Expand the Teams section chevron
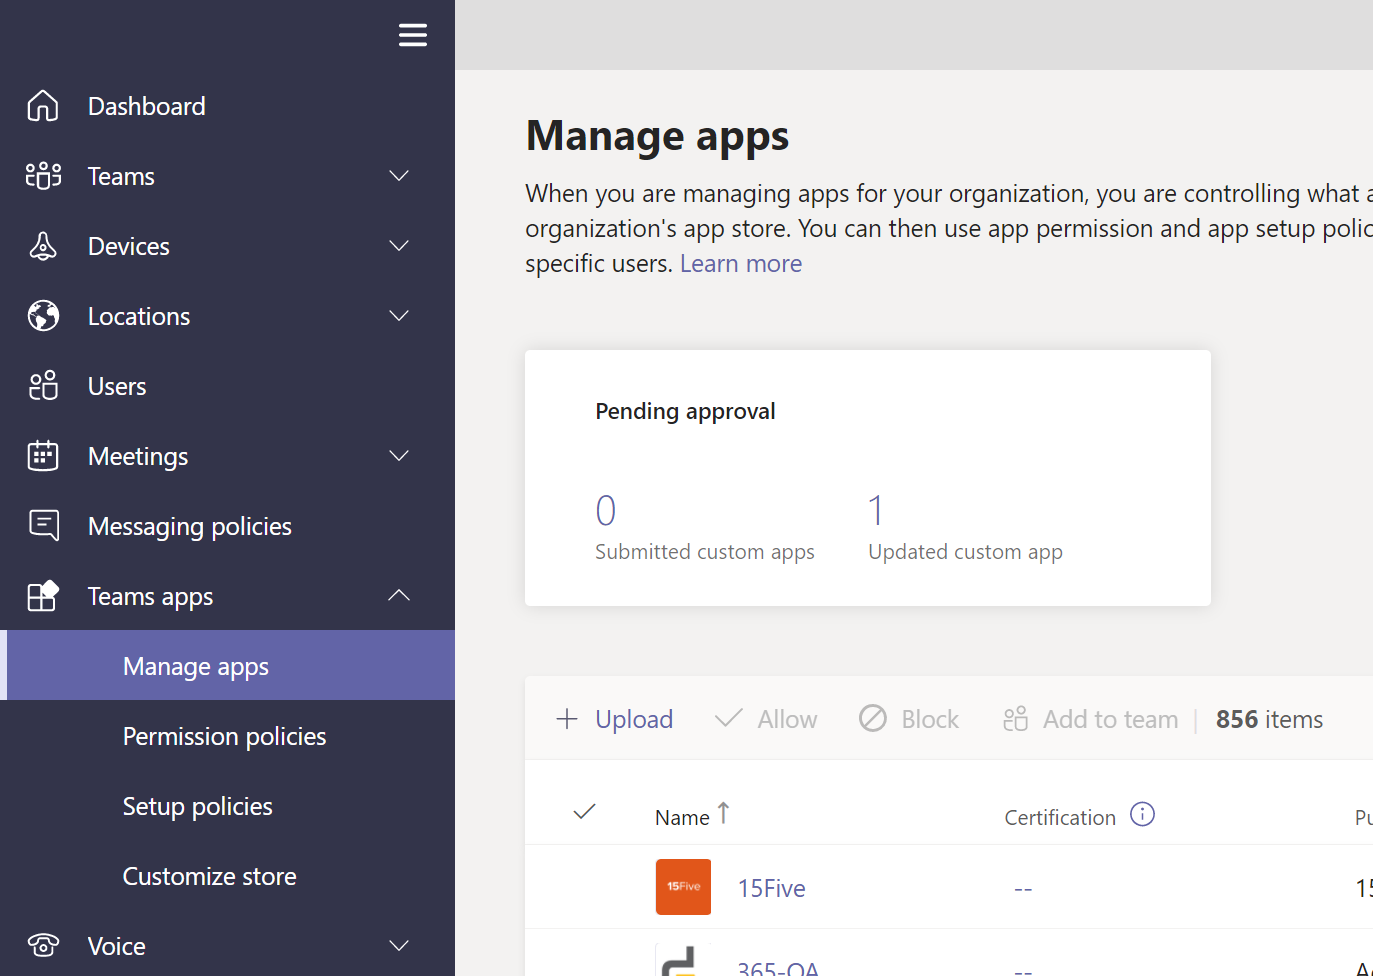The image size is (1373, 976). point(399,176)
